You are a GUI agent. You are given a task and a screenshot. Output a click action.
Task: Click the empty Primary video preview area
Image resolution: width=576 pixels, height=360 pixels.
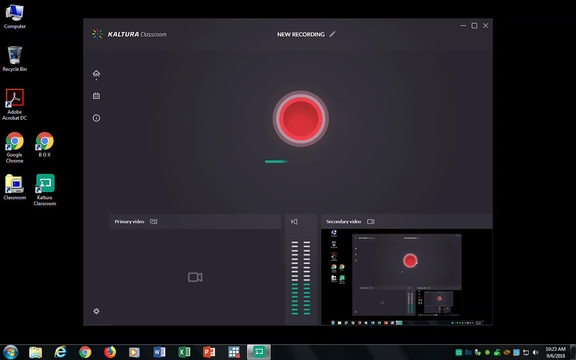(195, 277)
